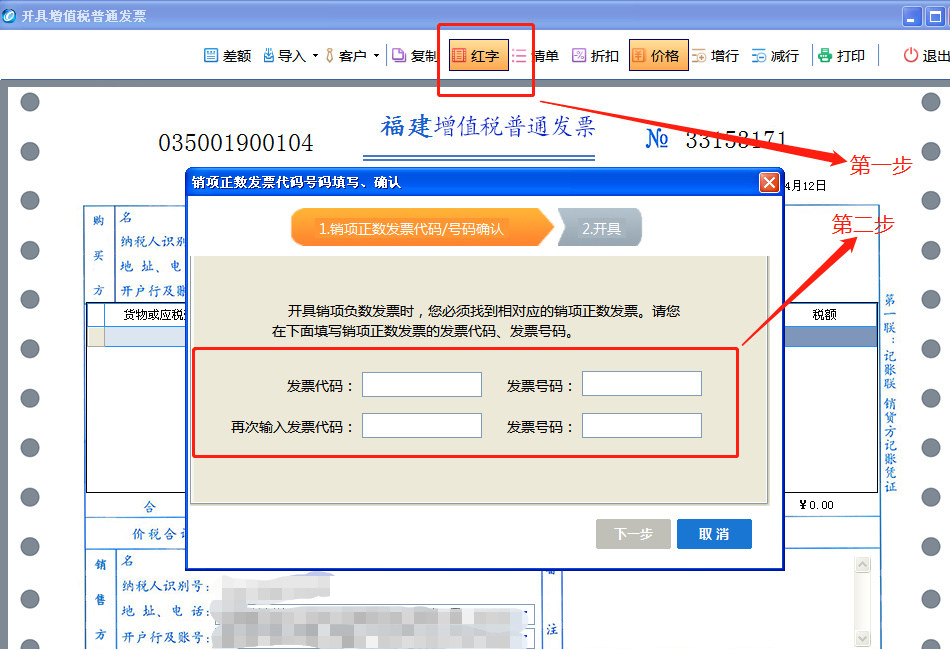Image resolution: width=950 pixels, height=650 pixels.
Task: Open the 清单 list tool
Action: tap(535, 56)
